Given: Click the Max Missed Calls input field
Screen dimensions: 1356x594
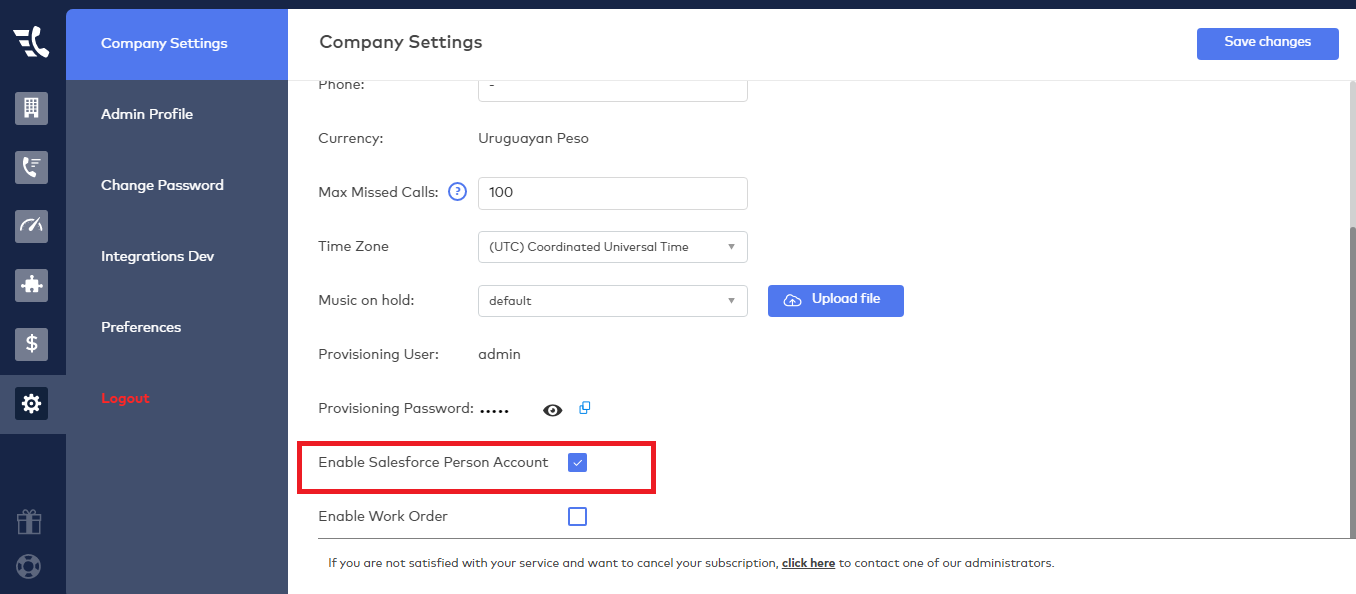Looking at the screenshot, I should (x=612, y=193).
